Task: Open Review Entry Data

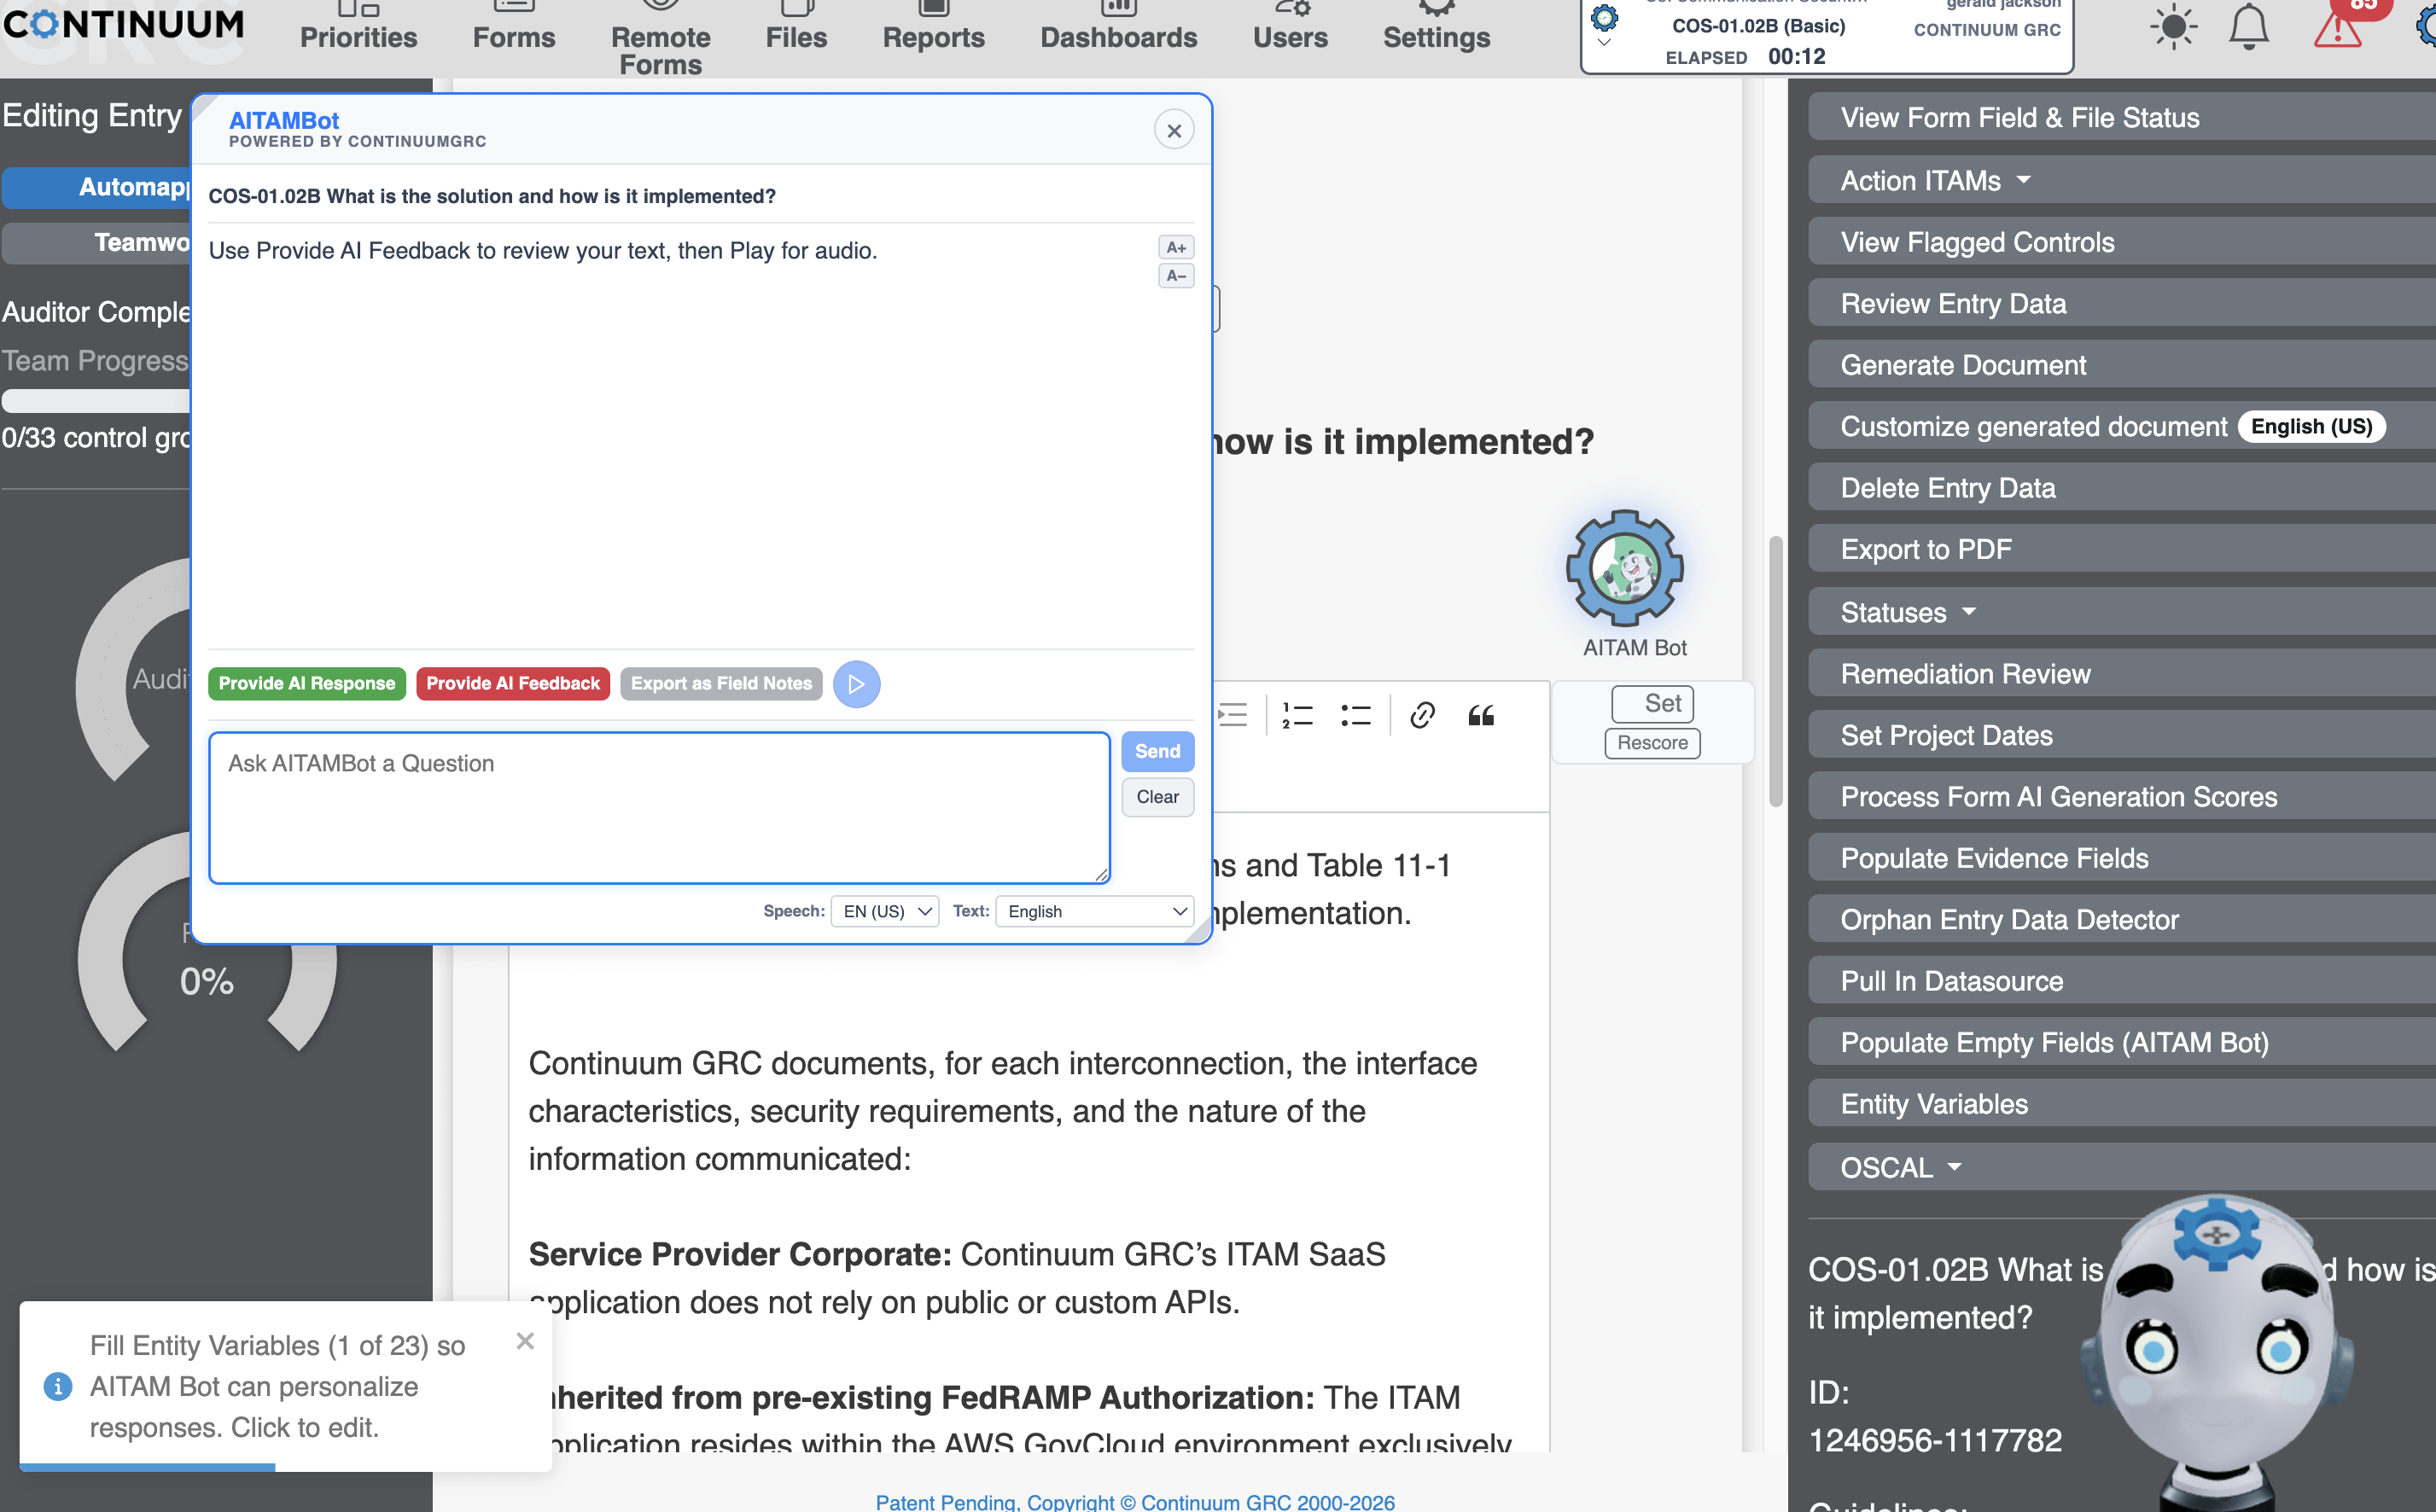Action: tap(2120, 303)
